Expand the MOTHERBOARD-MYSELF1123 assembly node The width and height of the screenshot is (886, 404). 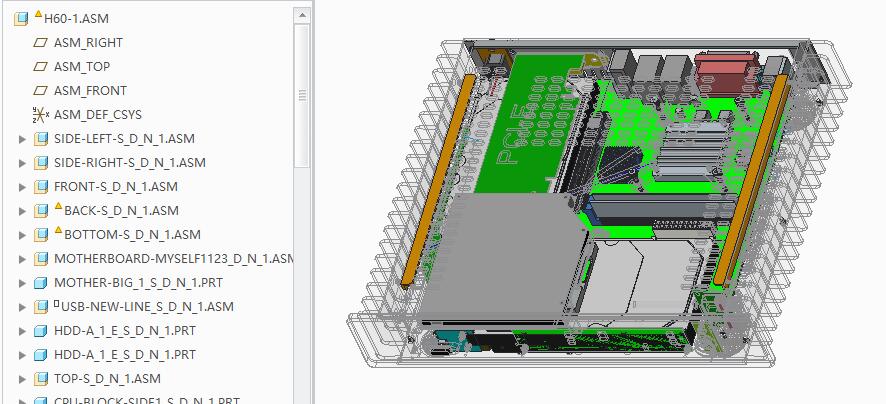click(23, 259)
